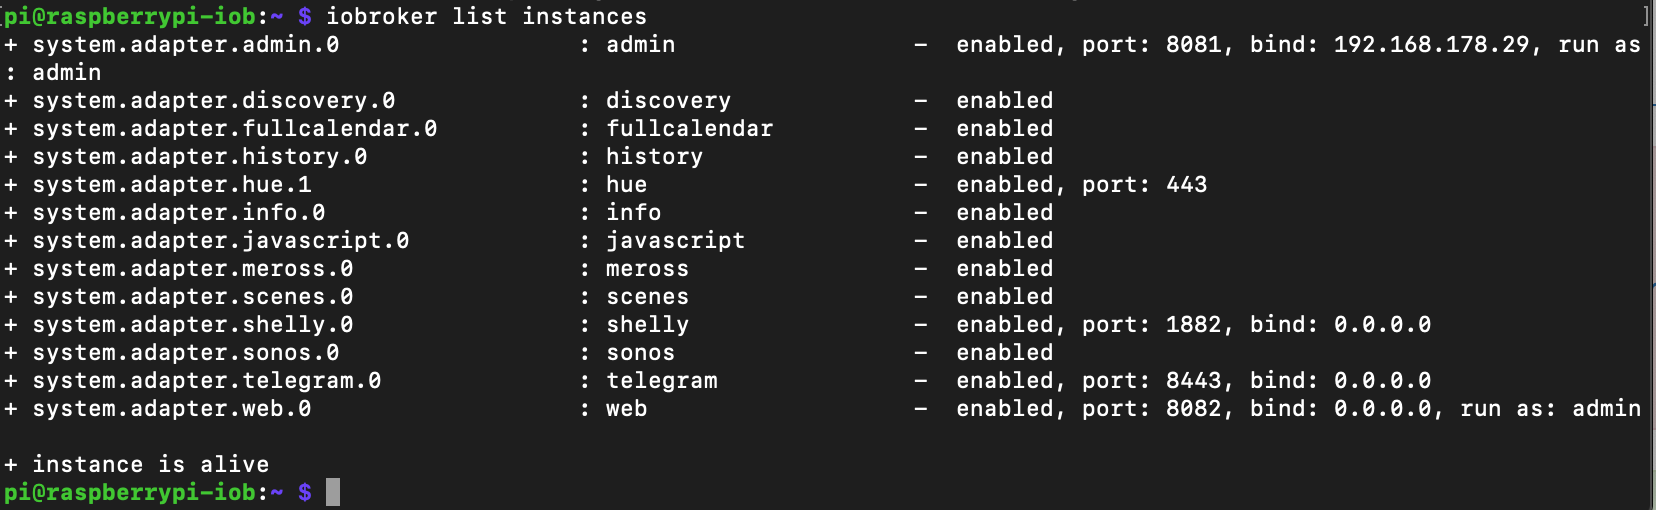Click system.adapter.sonos.0 instance name

(186, 352)
